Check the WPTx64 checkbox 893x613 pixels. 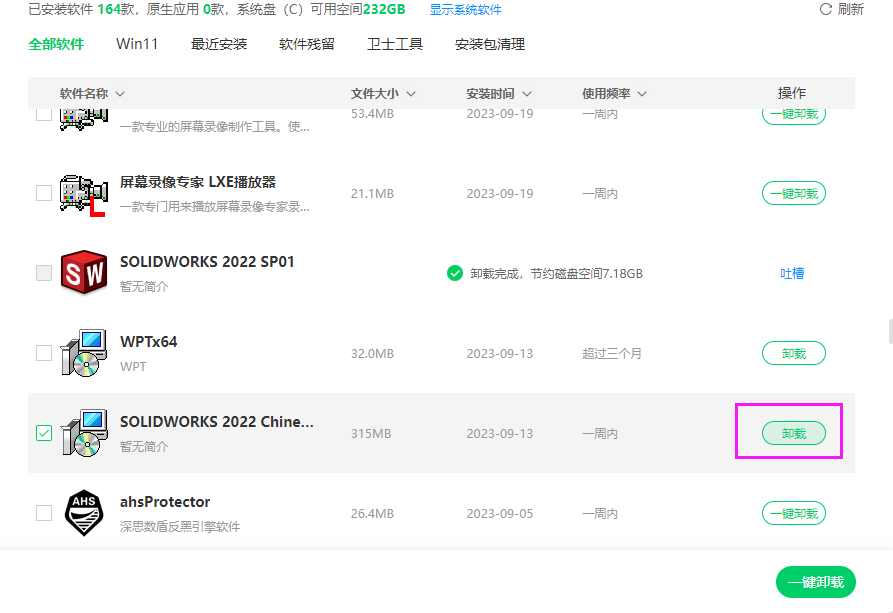44,353
